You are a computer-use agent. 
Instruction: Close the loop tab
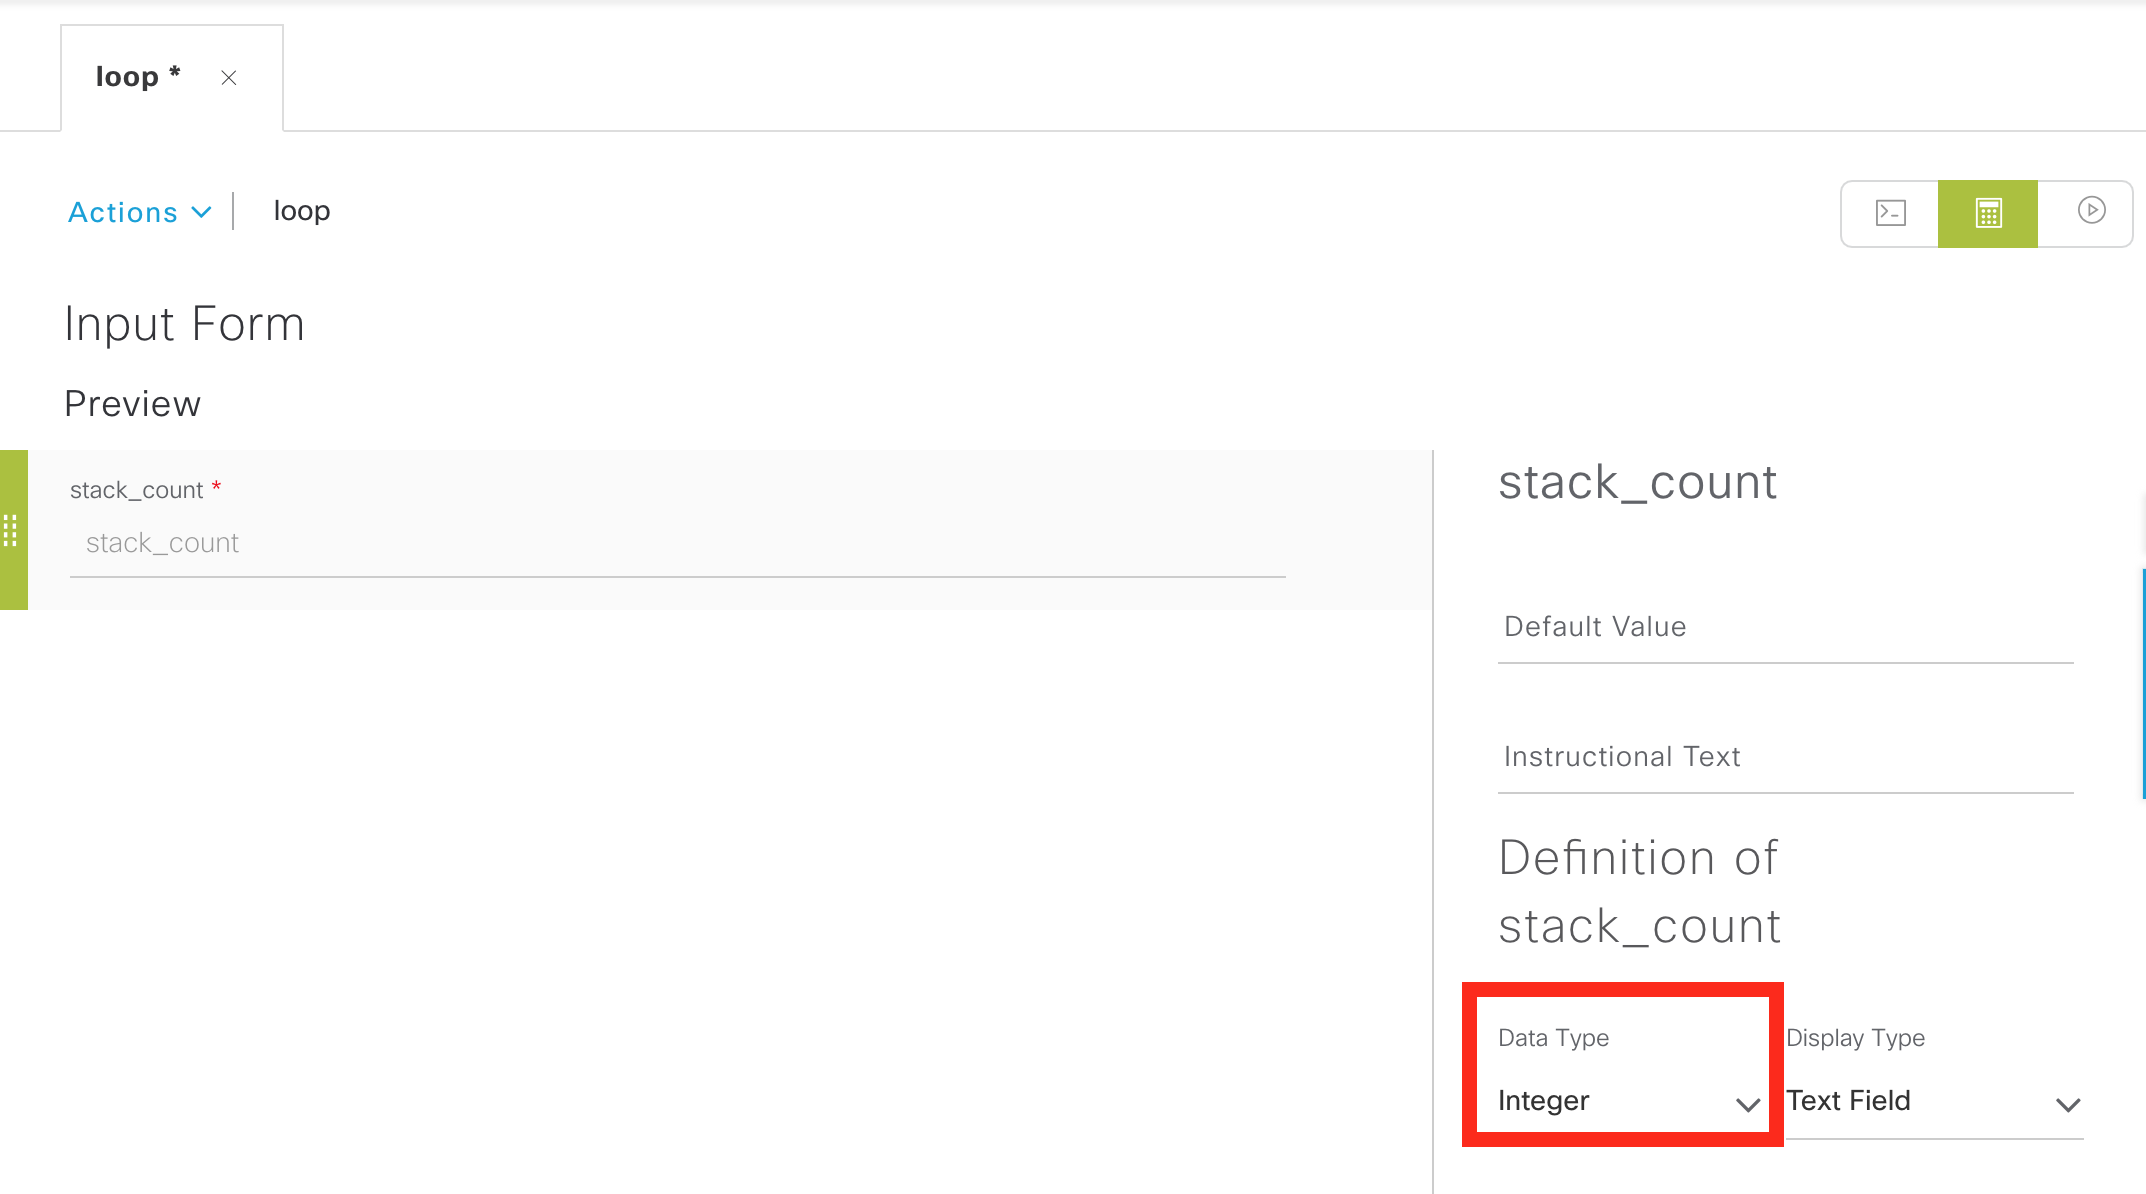[229, 78]
